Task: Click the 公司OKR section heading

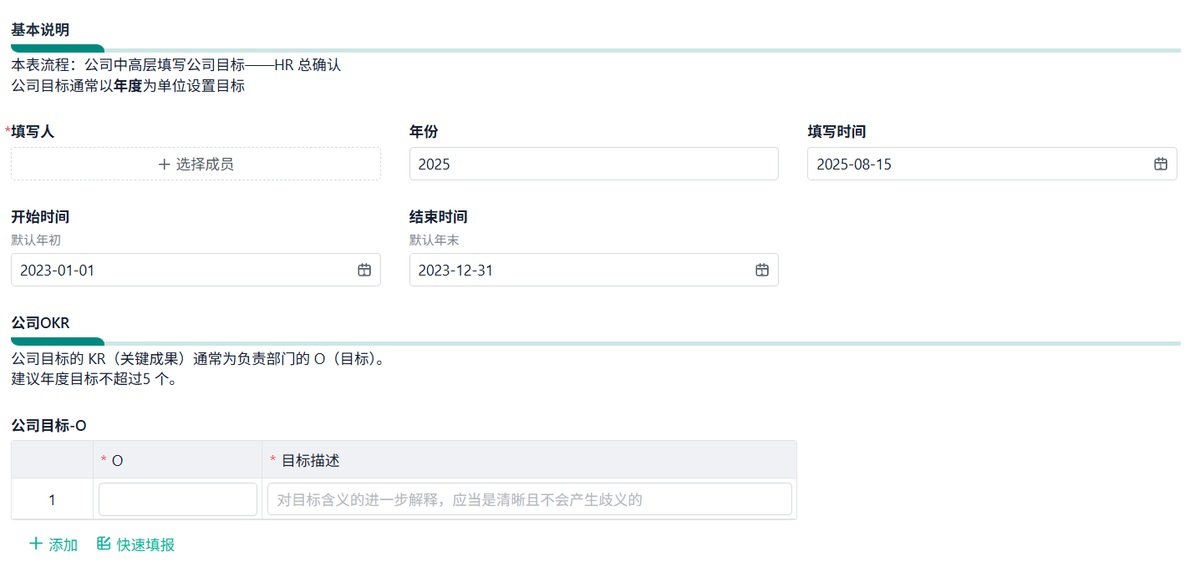Action: [x=40, y=322]
